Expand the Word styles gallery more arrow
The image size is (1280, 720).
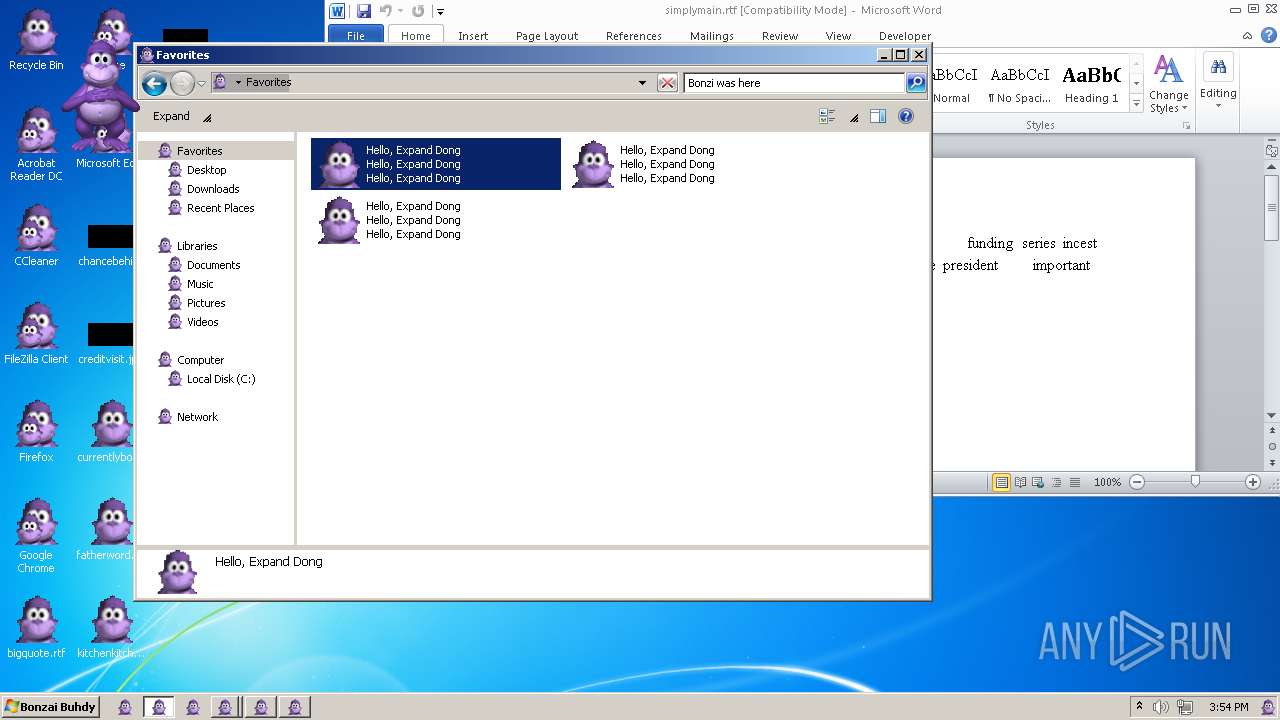point(1136,104)
